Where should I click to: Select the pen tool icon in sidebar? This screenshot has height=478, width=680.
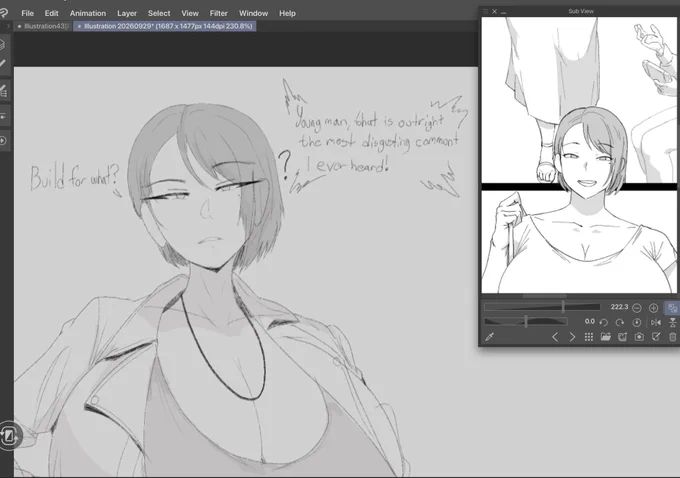tap(3, 63)
